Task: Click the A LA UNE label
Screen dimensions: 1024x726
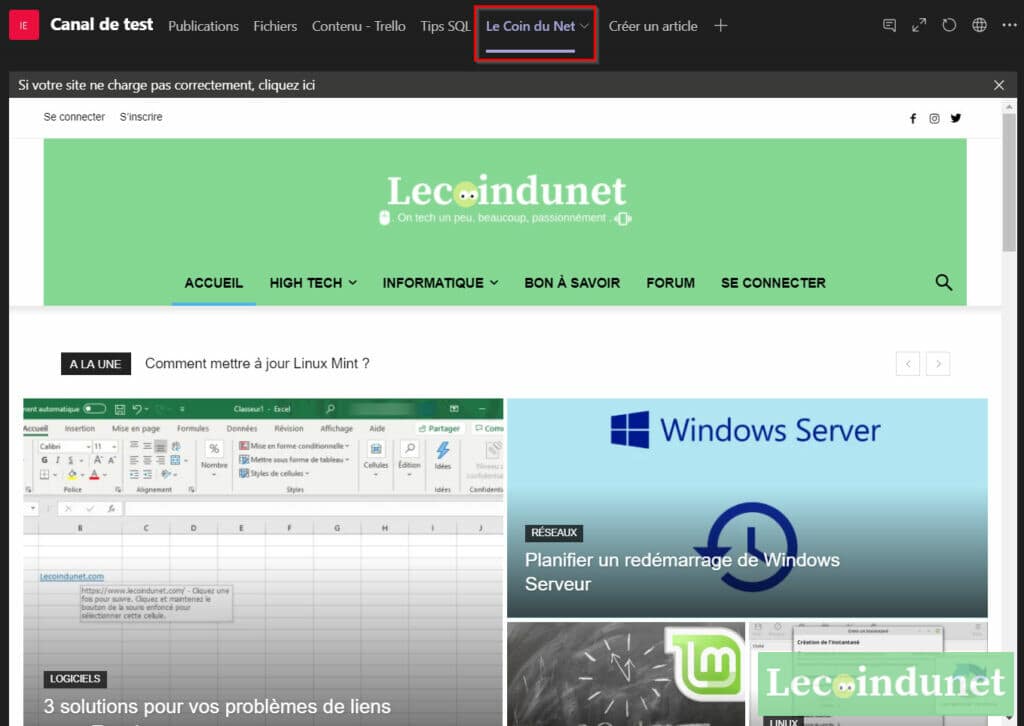Action: pos(96,364)
